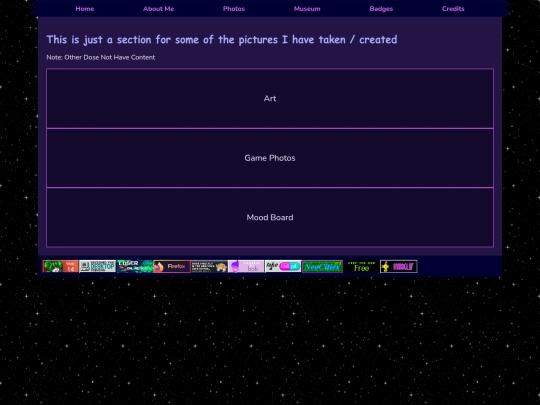This screenshot has height=405, width=540.
Task: Click the badge with pink and cyan pill
Action: (283, 266)
